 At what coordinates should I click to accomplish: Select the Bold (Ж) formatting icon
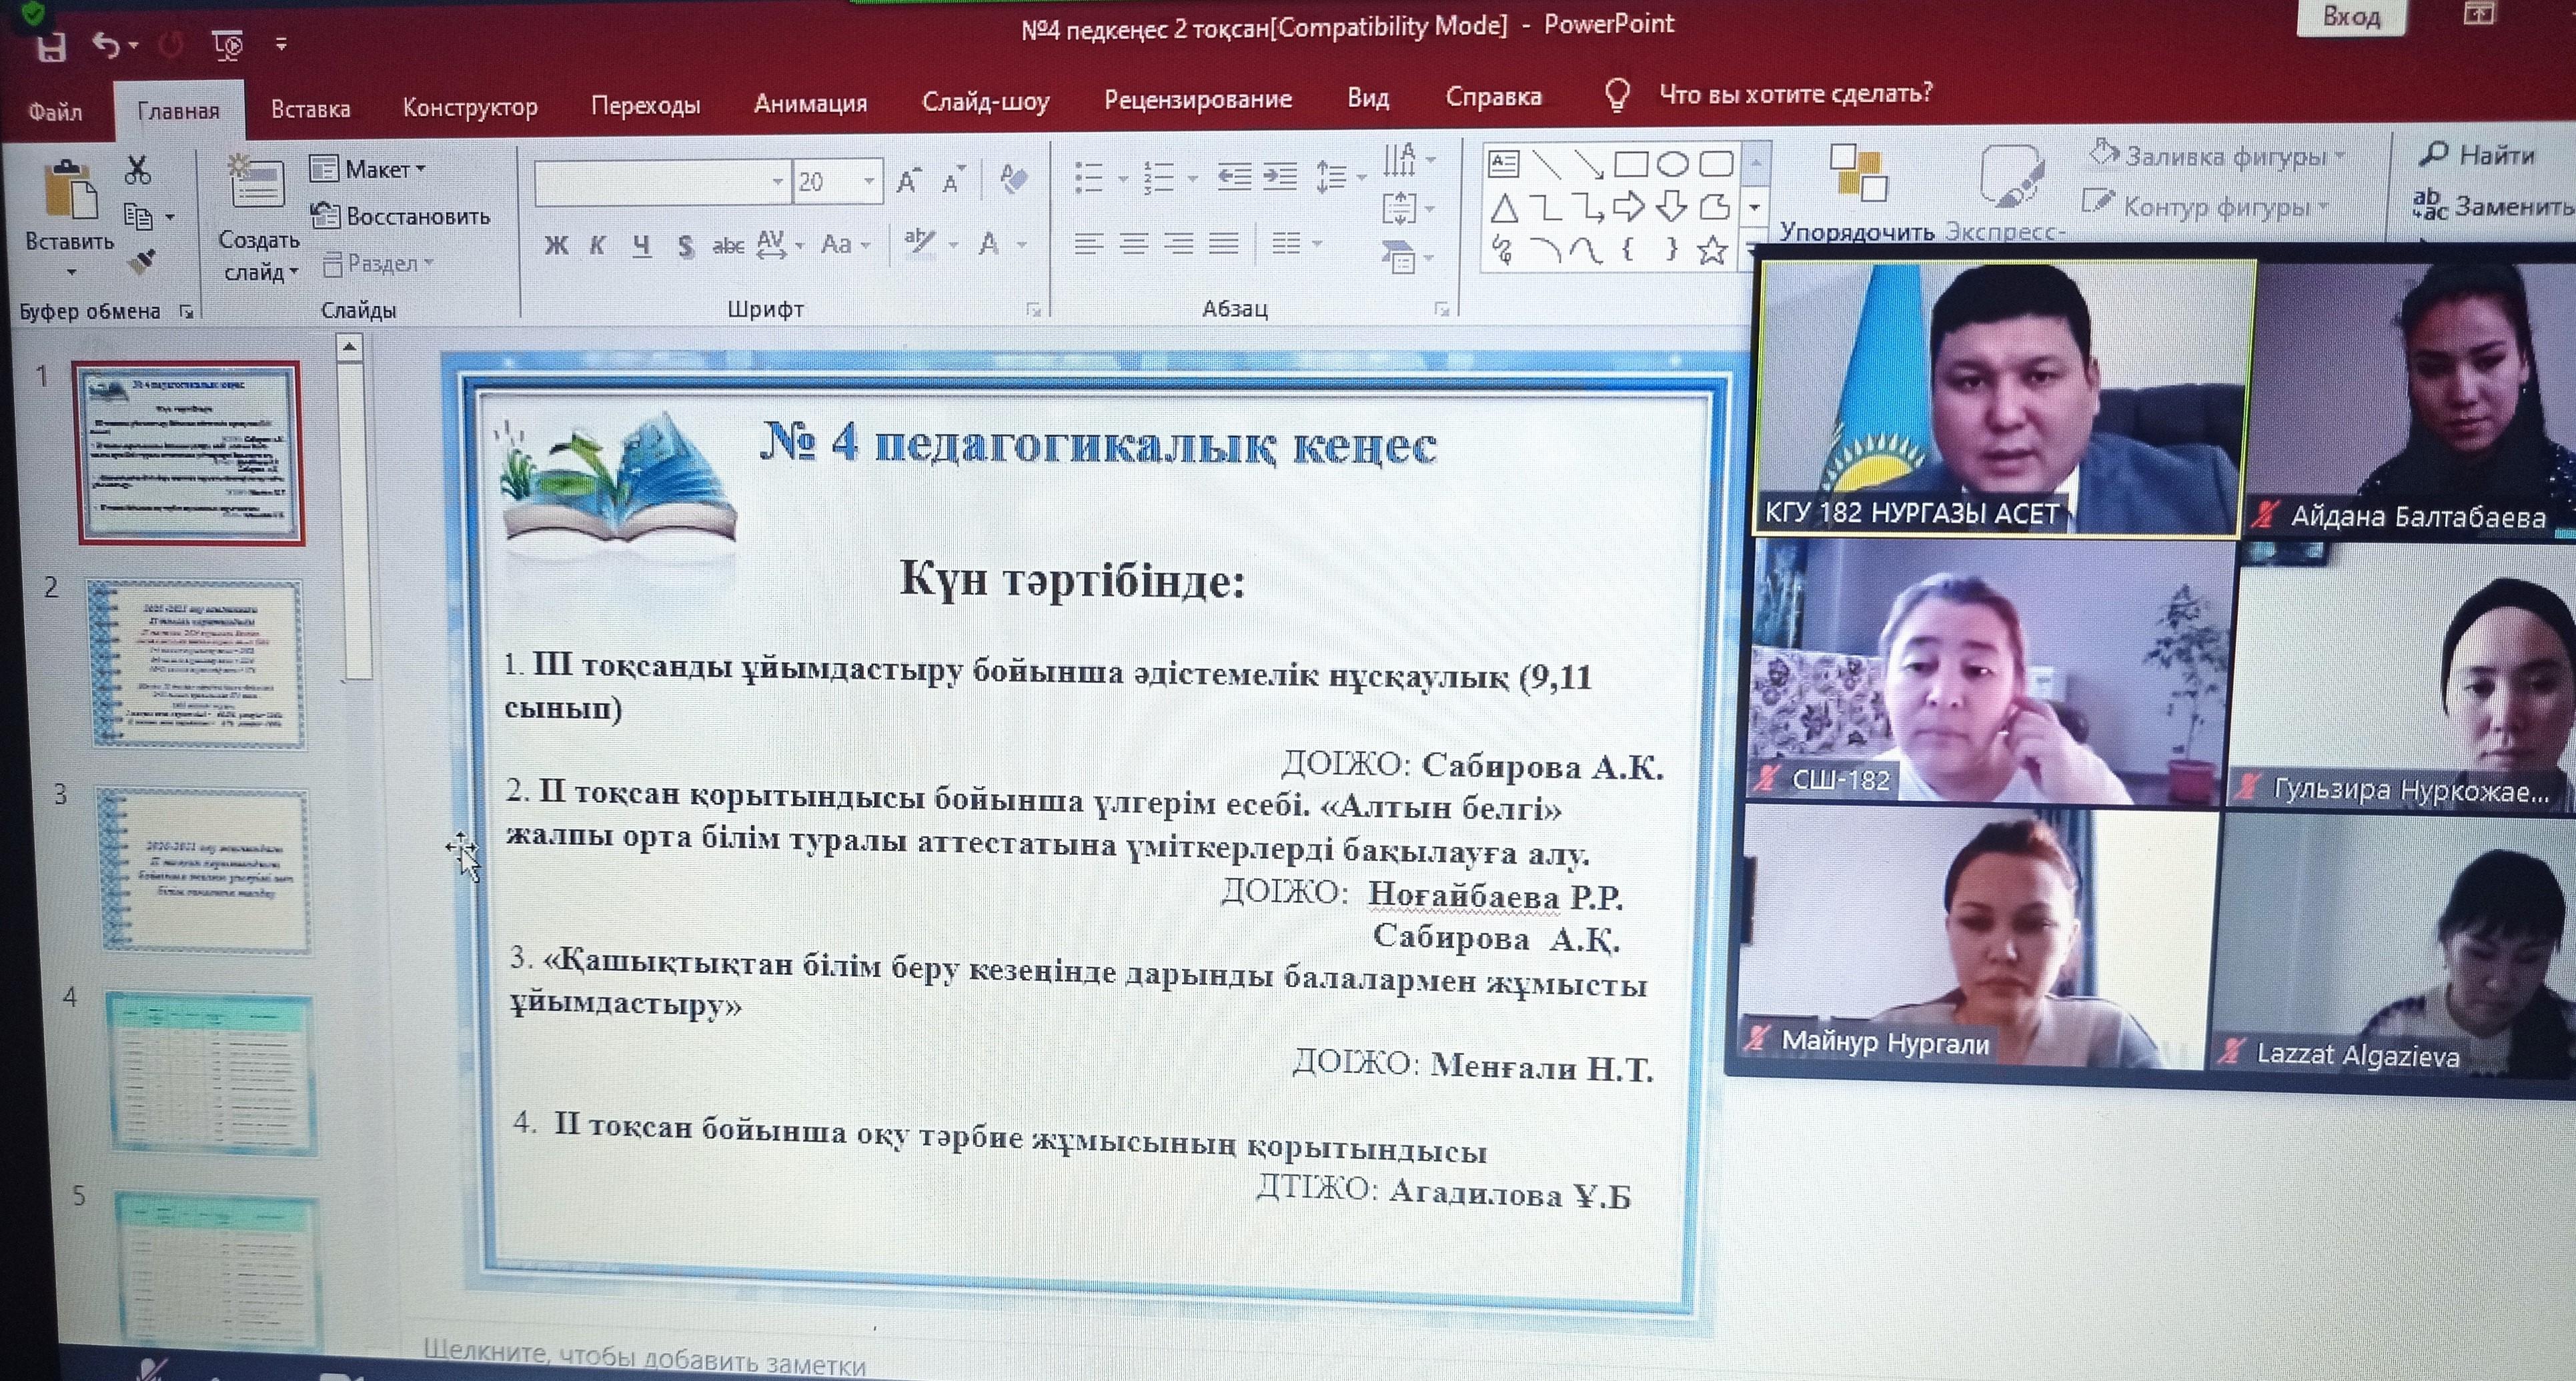[558, 246]
